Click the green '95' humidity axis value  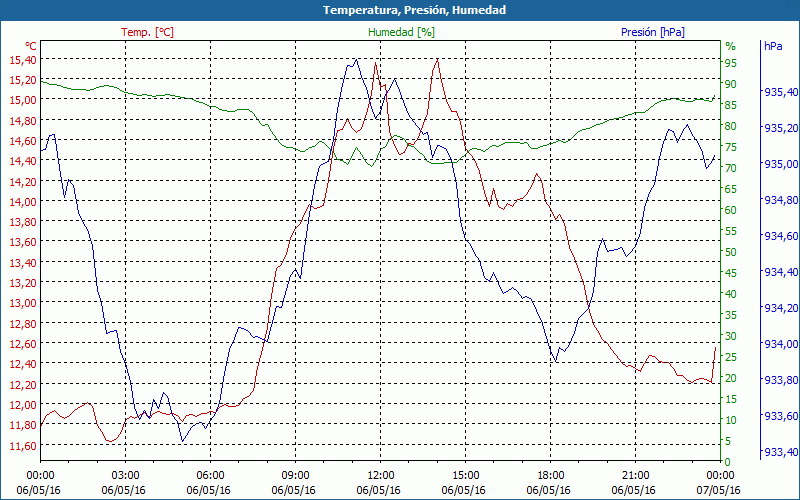coord(731,63)
